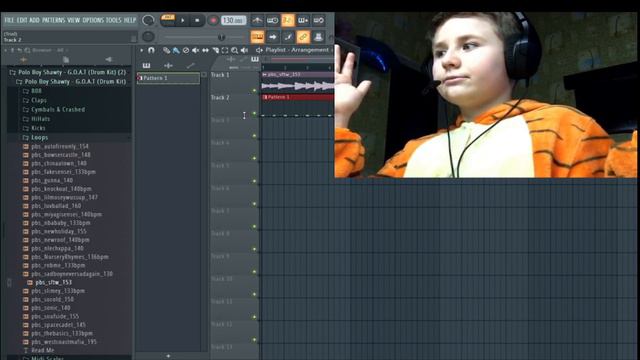Open the EDIT menu
The width and height of the screenshot is (640, 360).
coord(22,20)
